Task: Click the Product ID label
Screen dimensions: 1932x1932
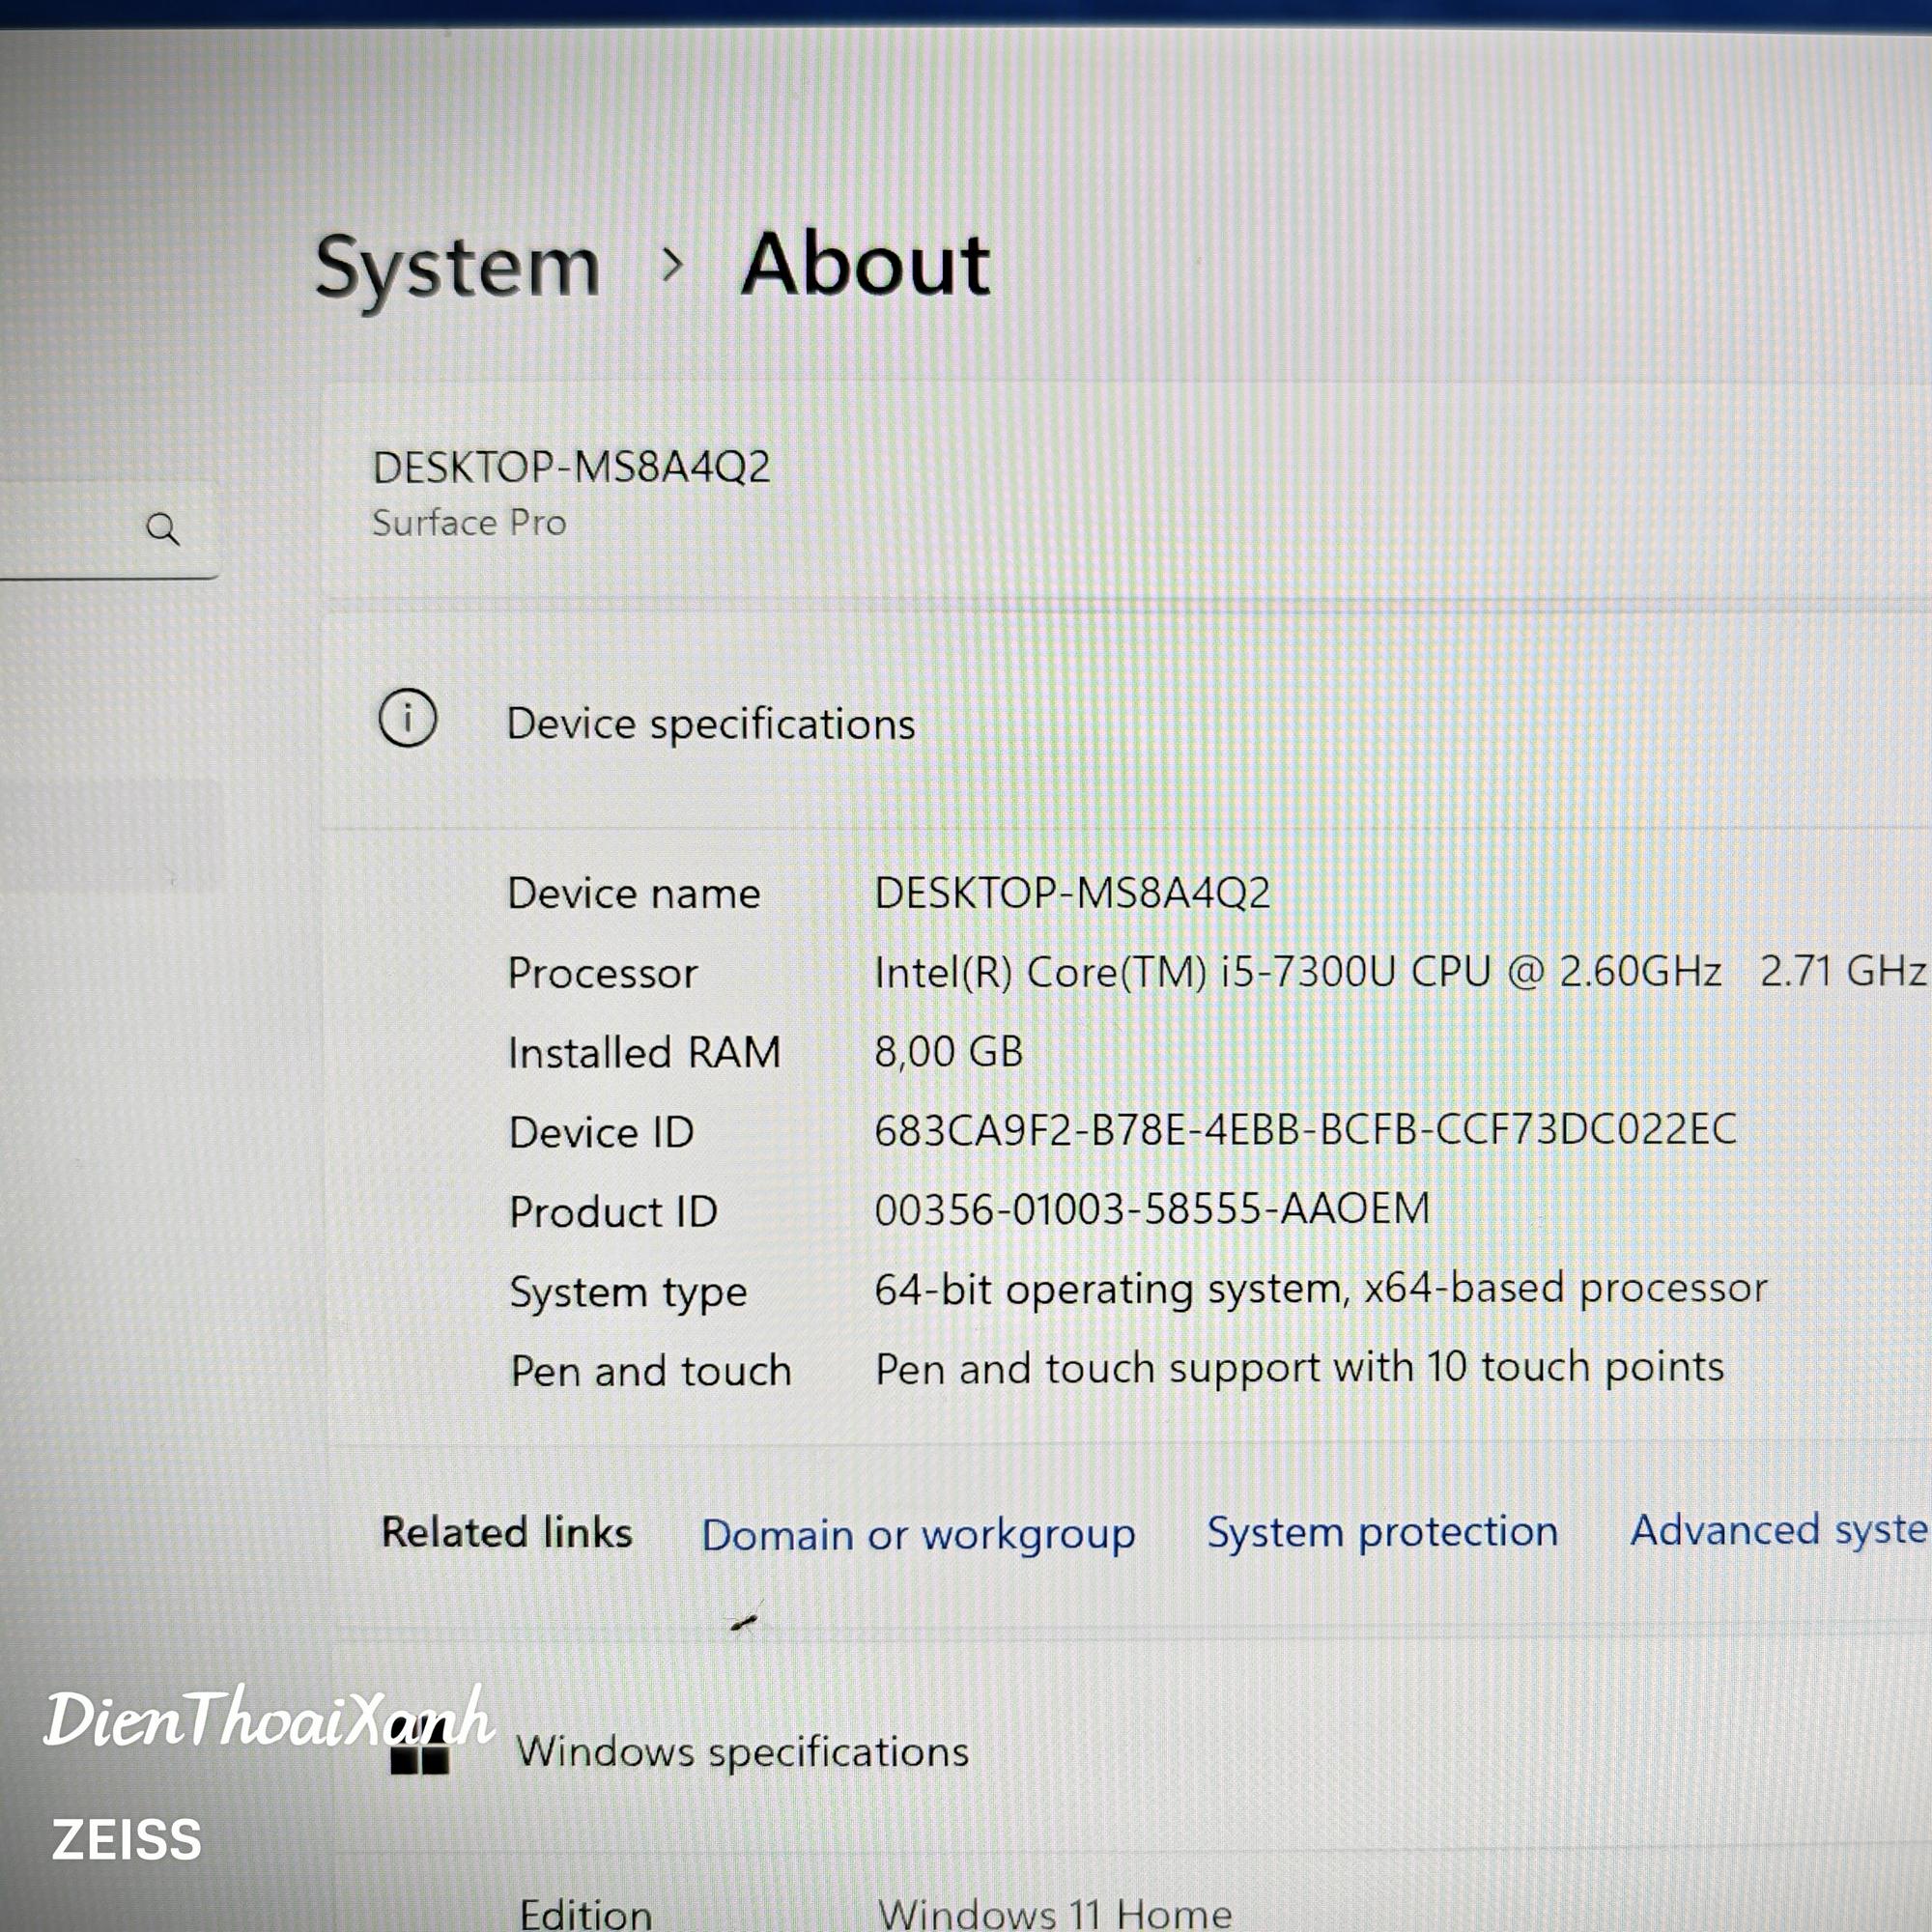Action: coord(613,1212)
